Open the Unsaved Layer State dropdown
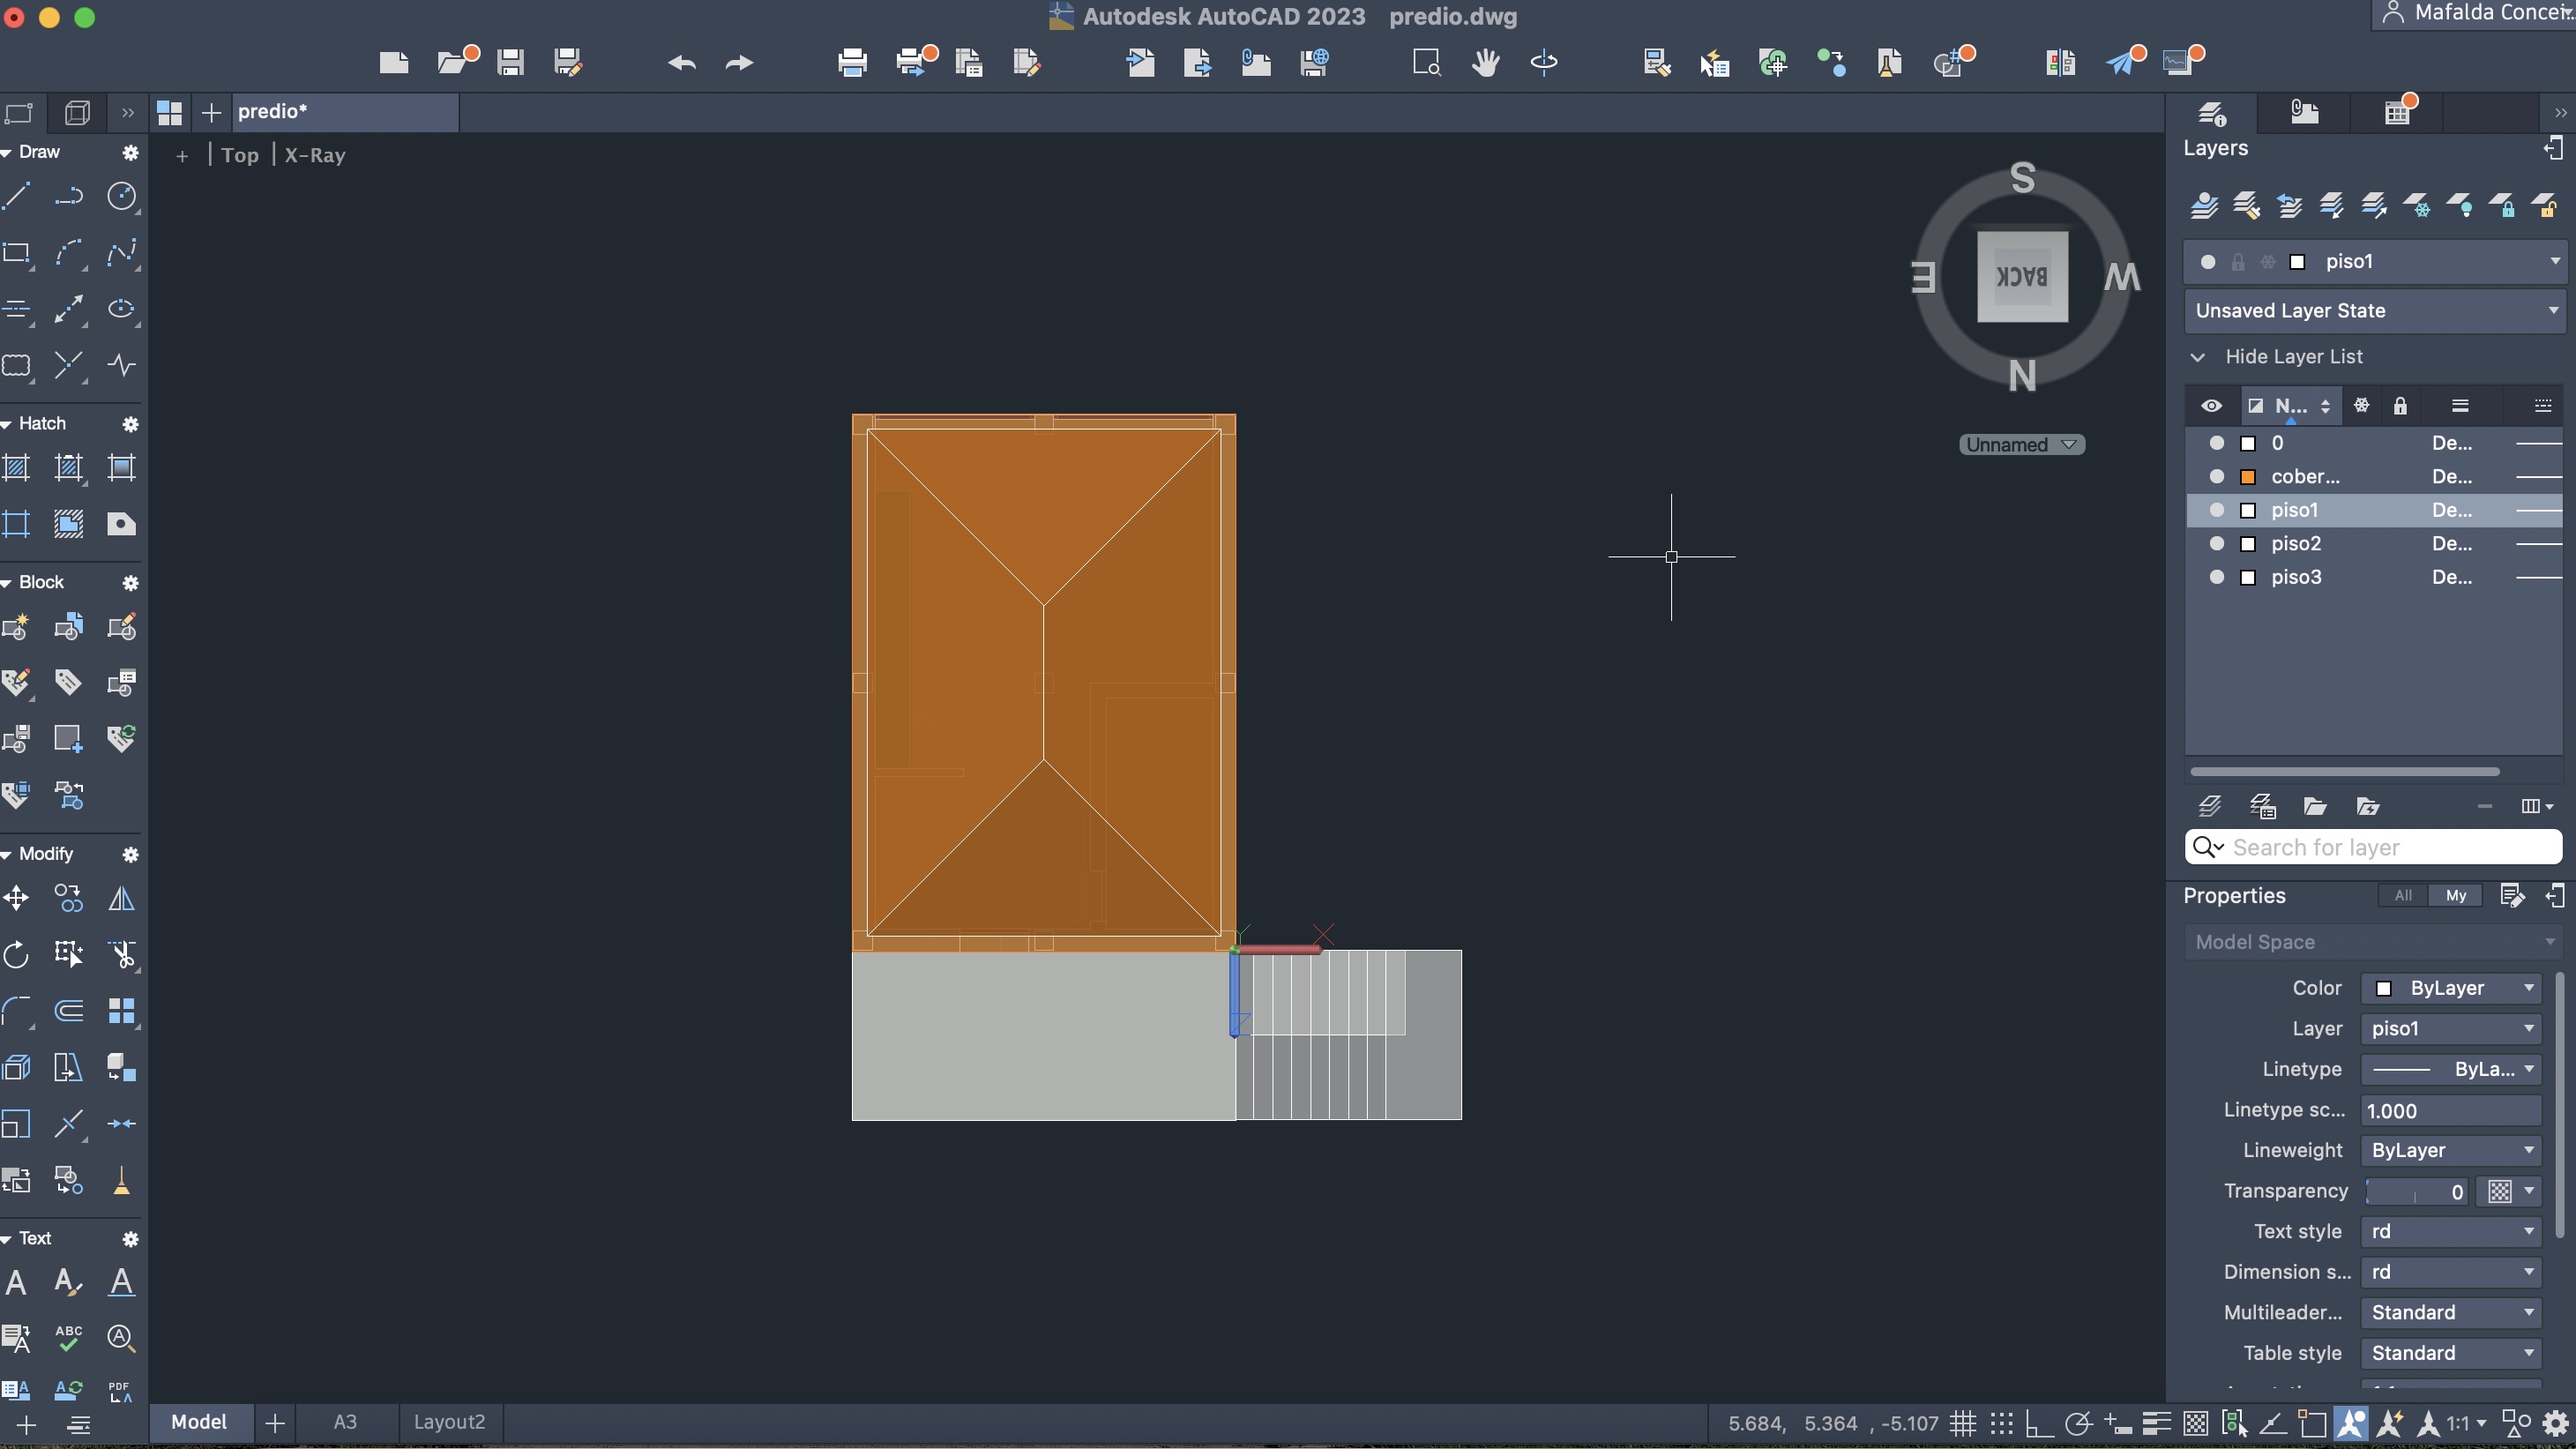Screen dimensions: 2576x1449 click(2553, 310)
